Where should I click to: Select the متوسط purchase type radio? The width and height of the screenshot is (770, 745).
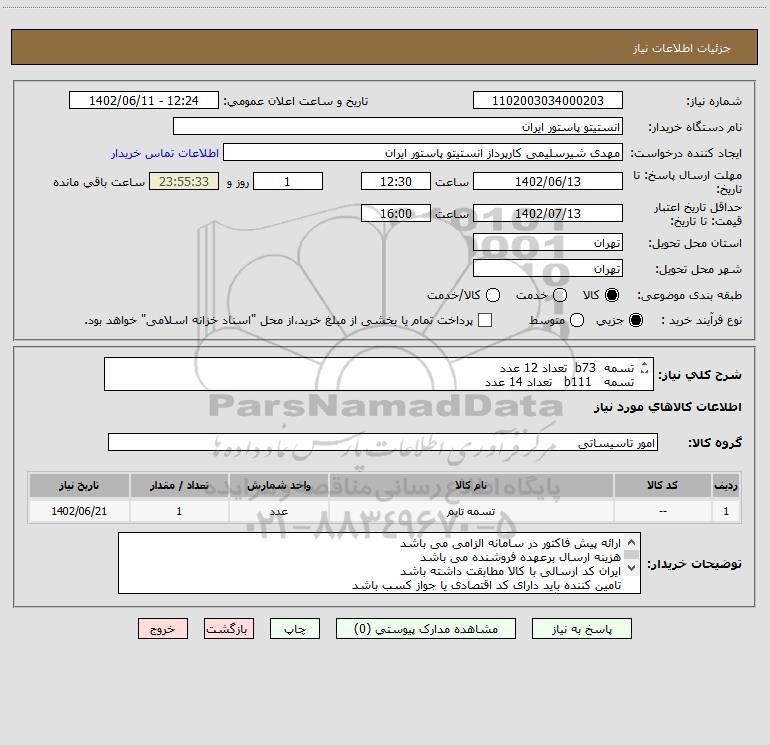pyautogui.click(x=577, y=320)
